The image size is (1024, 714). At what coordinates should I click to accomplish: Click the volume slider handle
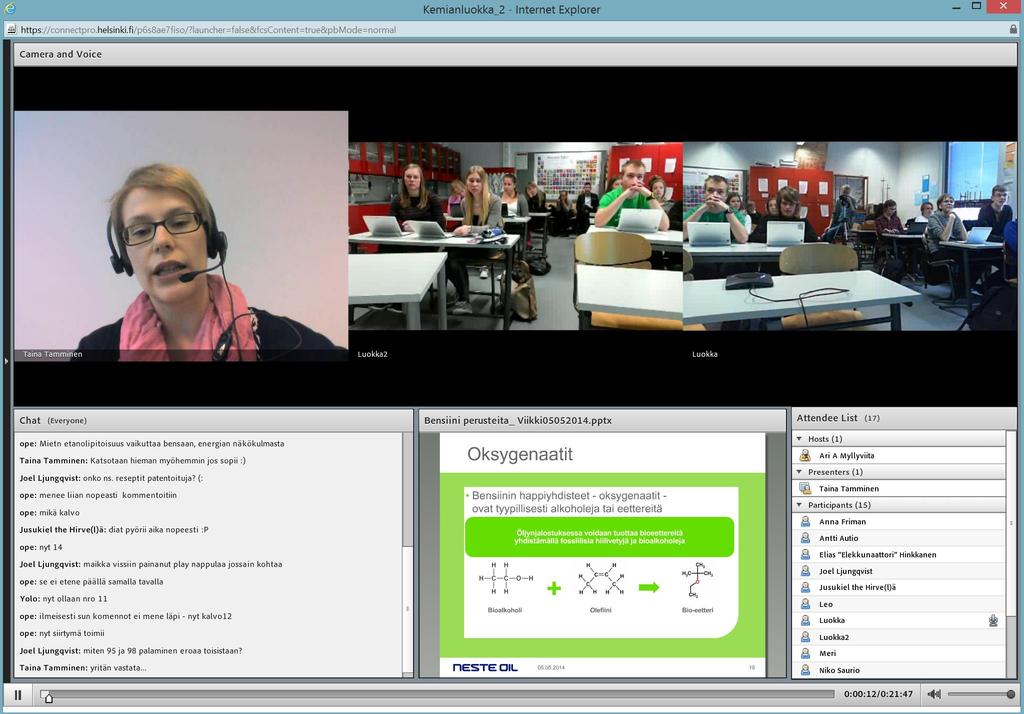click(1011, 694)
